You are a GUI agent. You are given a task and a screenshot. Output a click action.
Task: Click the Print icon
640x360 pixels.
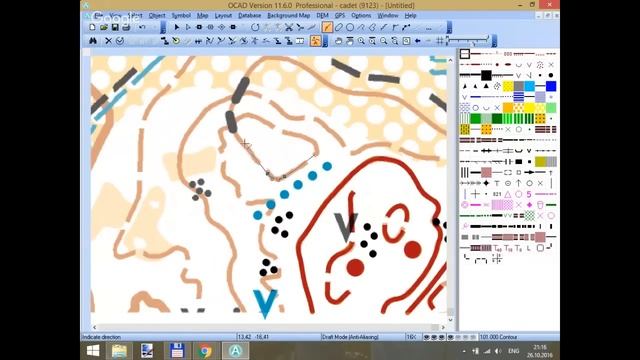point(126,27)
